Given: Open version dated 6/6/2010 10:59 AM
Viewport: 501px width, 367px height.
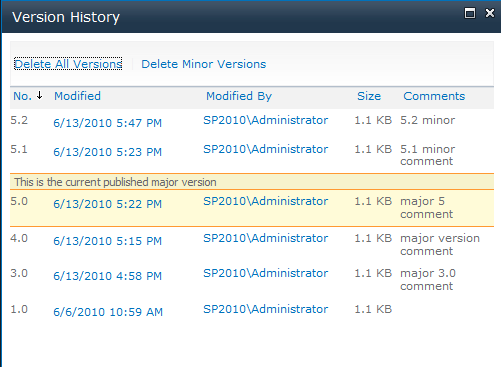Looking at the screenshot, I should pyautogui.click(x=108, y=312).
